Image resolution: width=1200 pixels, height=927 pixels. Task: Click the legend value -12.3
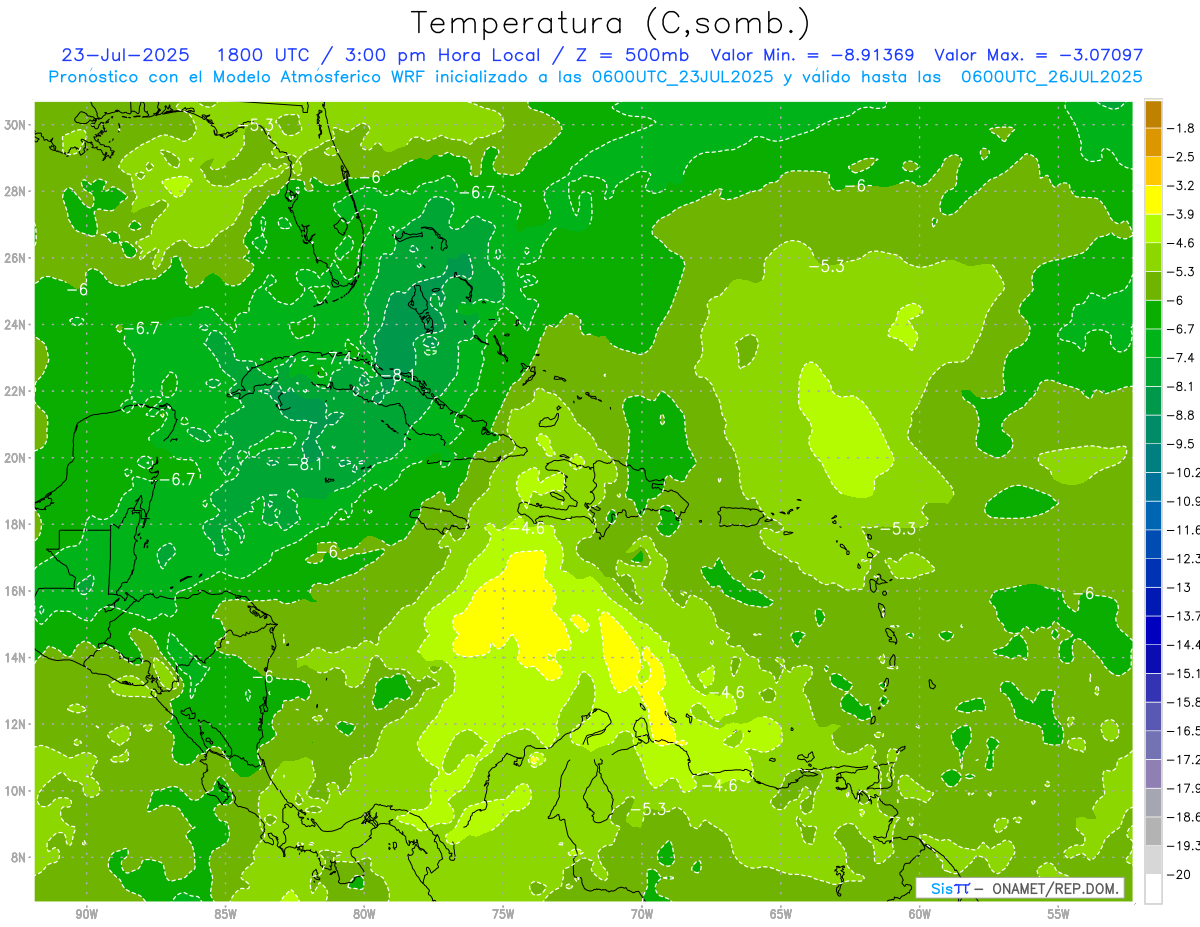1184,558
